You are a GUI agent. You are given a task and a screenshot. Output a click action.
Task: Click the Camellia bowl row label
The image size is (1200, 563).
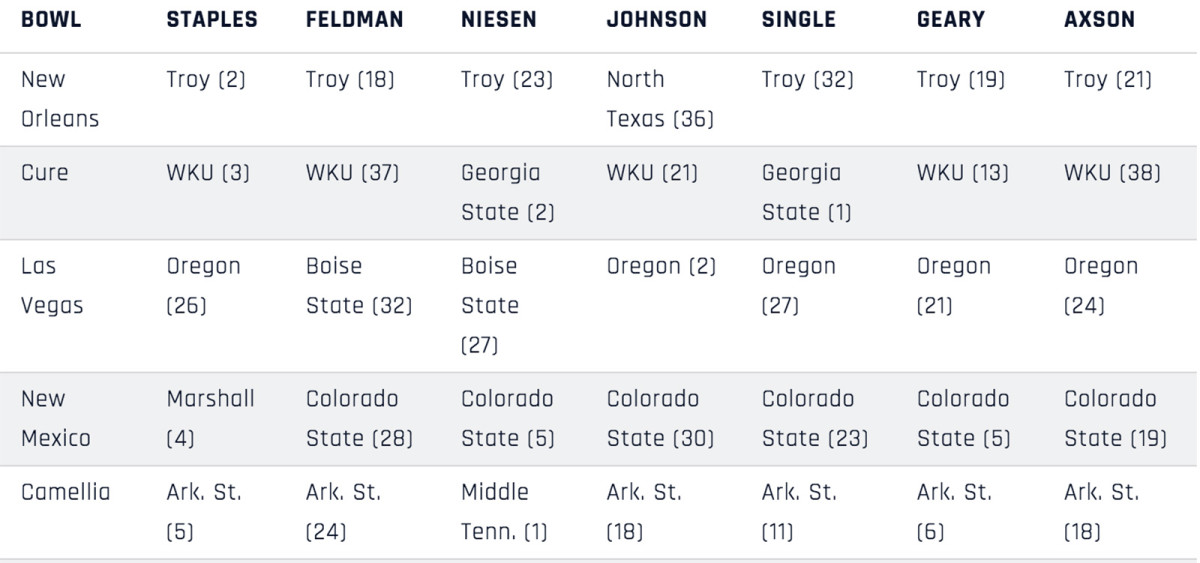pyautogui.click(x=66, y=492)
